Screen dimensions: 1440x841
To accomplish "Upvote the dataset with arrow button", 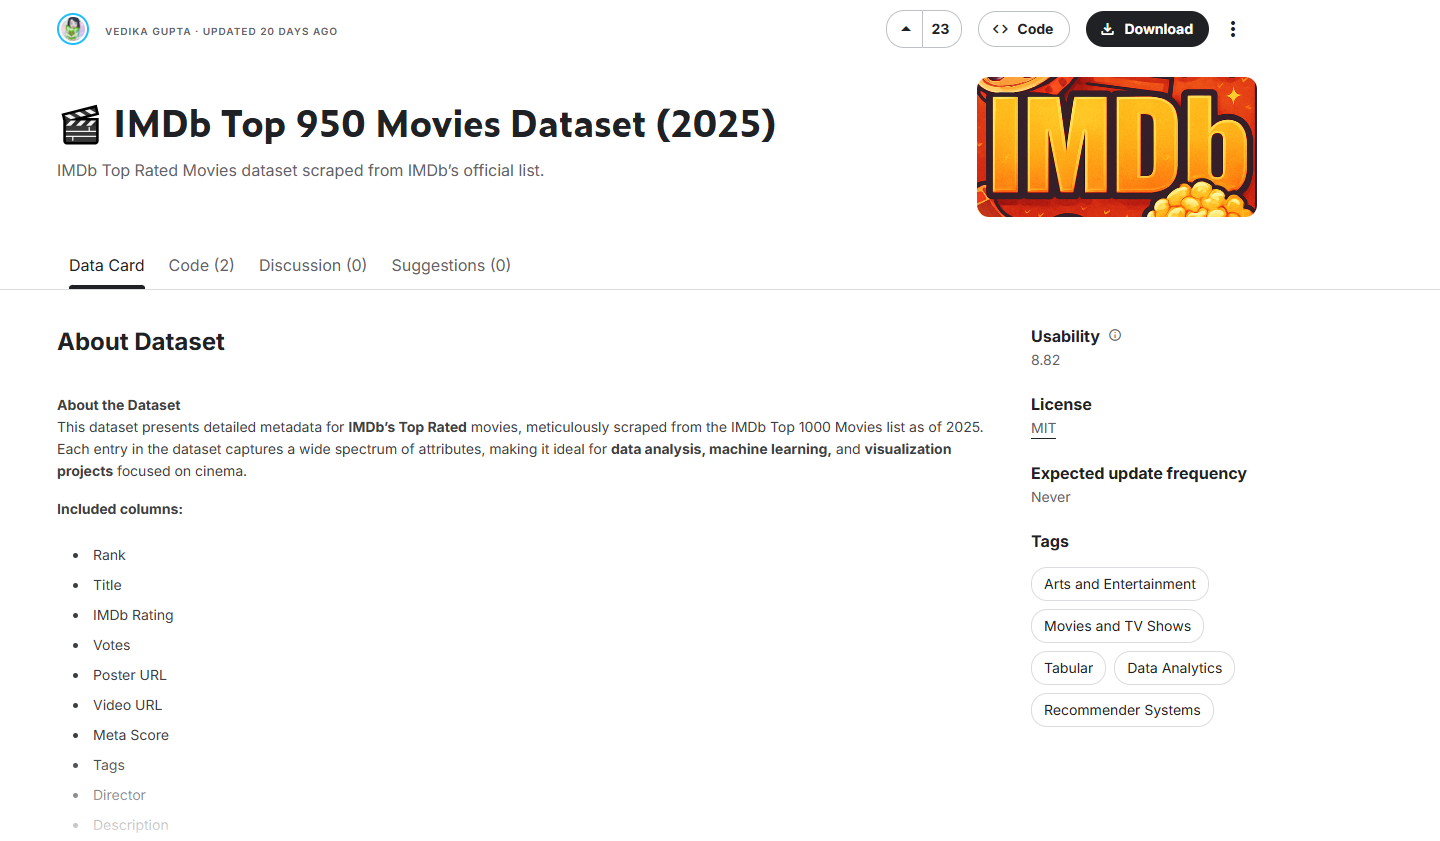I will tap(905, 29).
